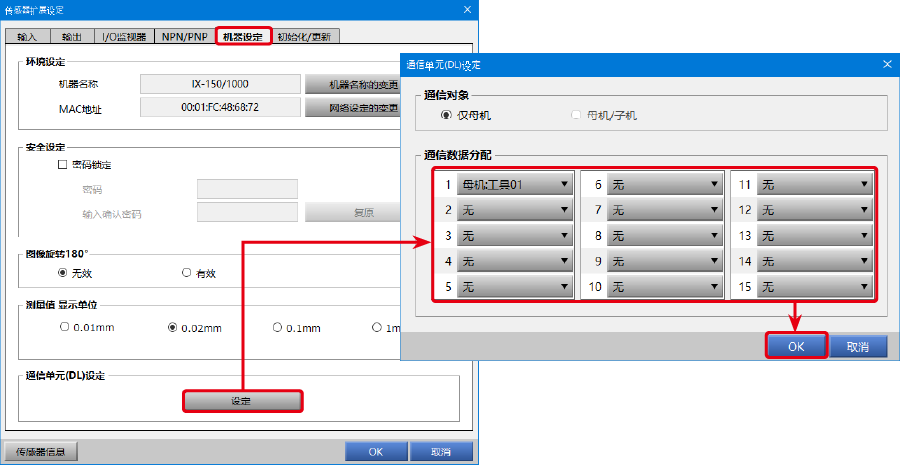900x476 pixels.
Task: Expand the dropdown for data slot 6
Action: [x=665, y=184]
